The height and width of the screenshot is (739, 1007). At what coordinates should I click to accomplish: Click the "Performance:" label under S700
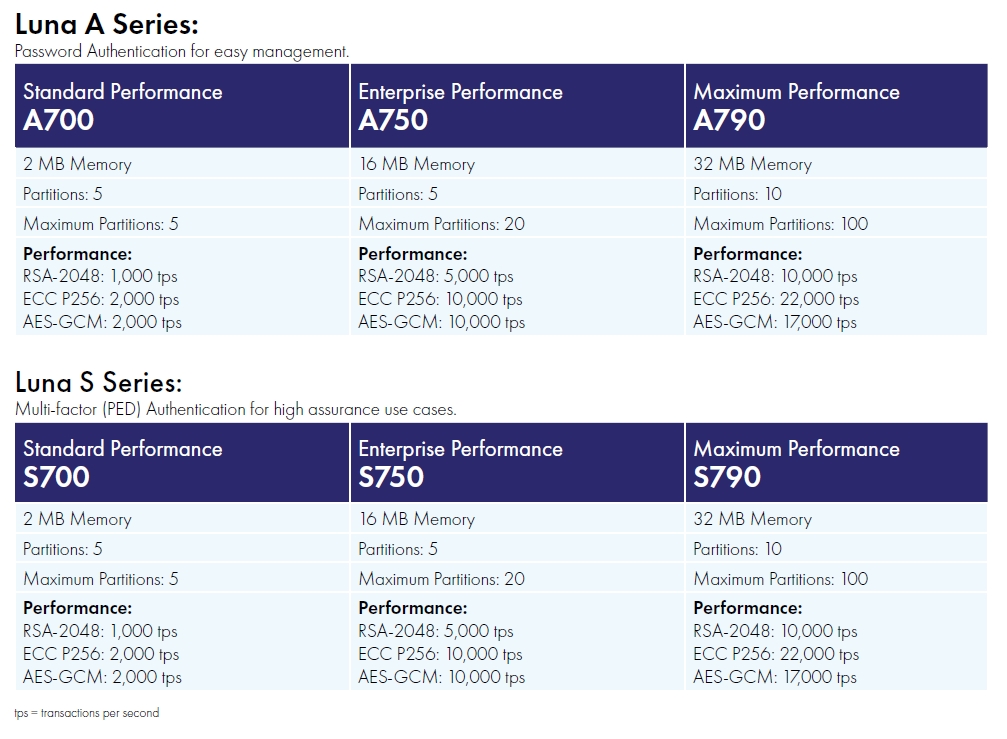pyautogui.click(x=77, y=608)
